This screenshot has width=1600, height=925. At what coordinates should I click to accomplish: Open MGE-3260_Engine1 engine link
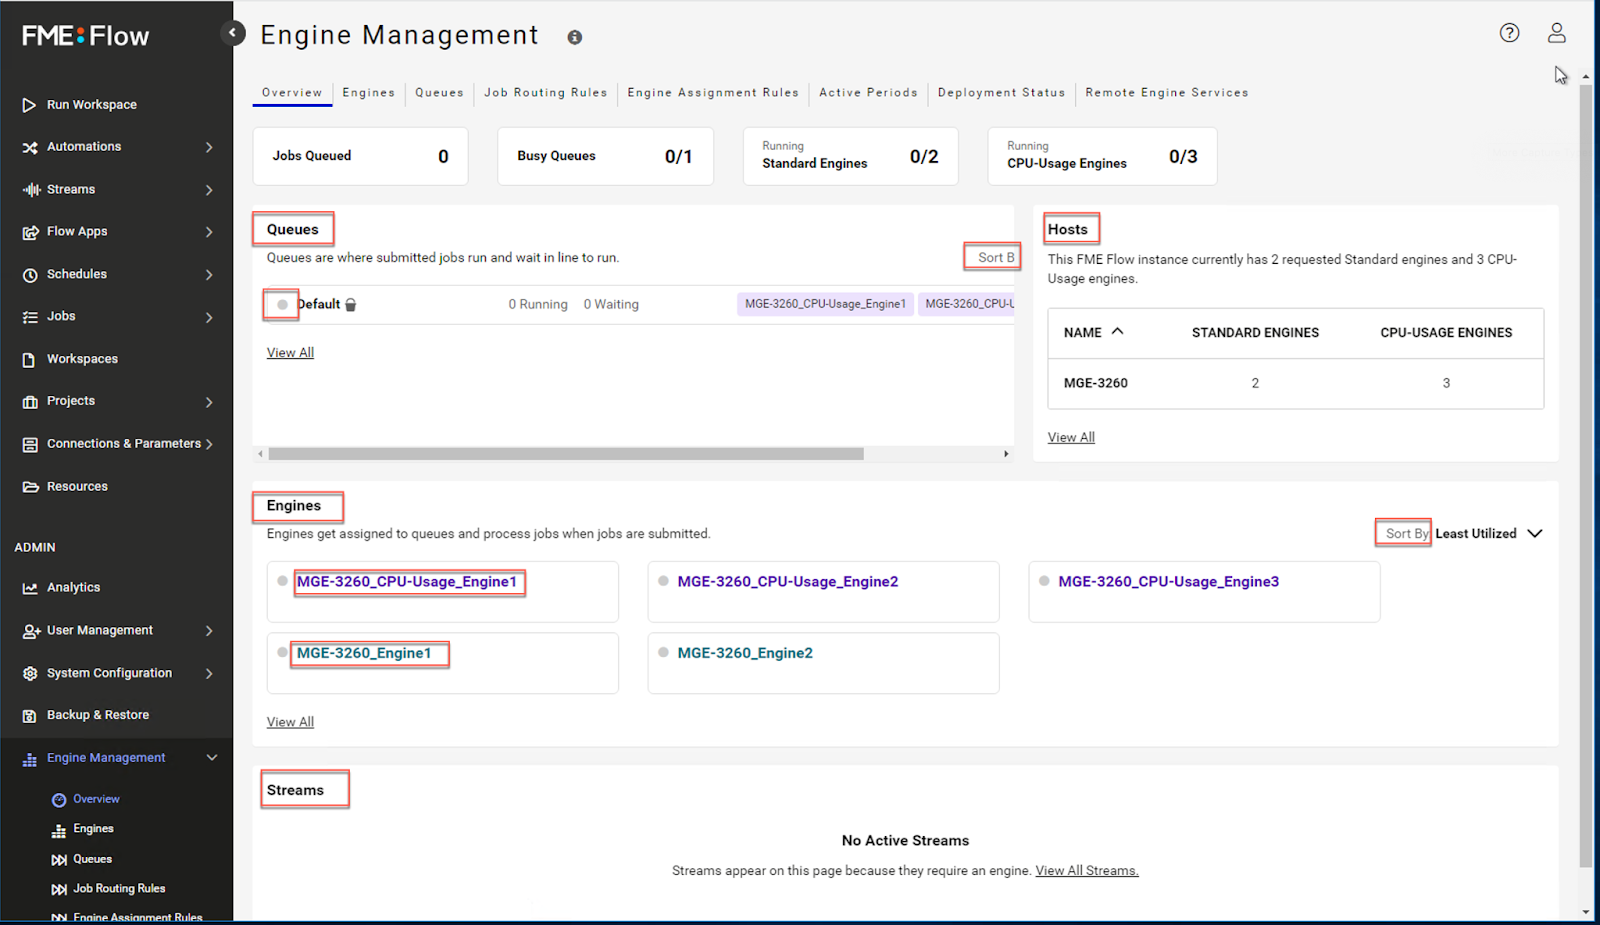pyautogui.click(x=364, y=653)
